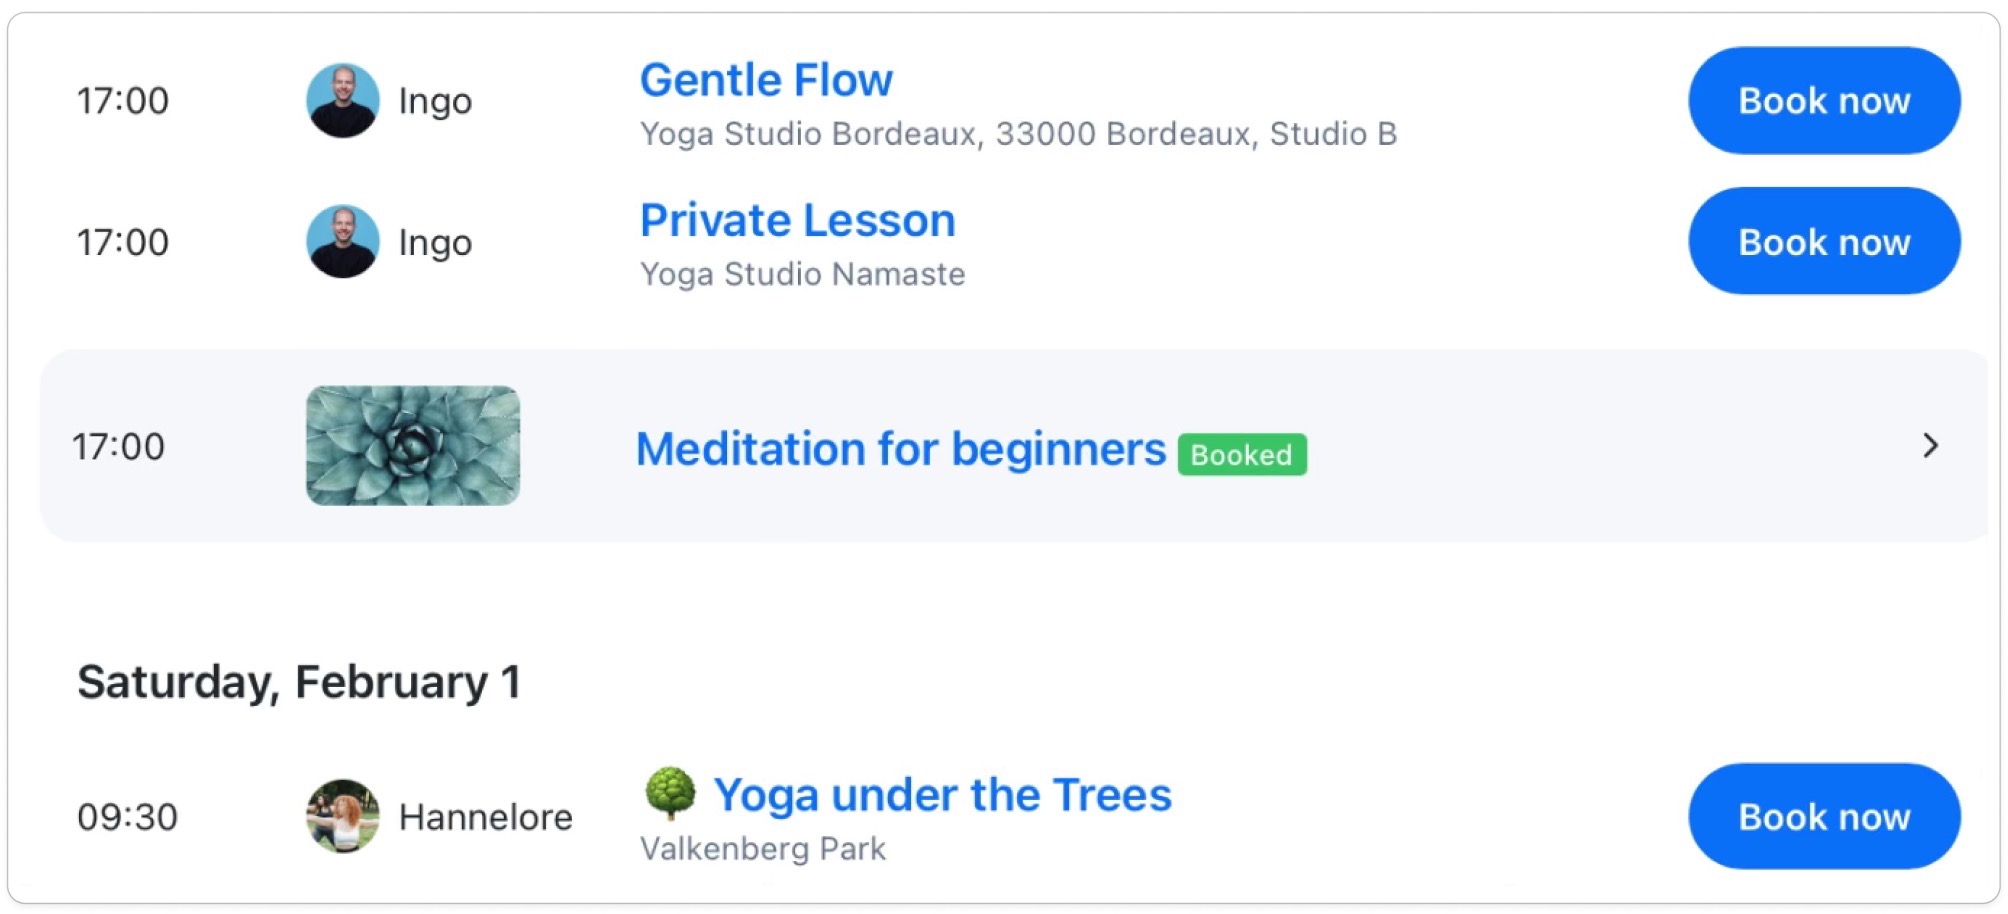
Task: Open the Private Lesson link
Action: (x=797, y=221)
